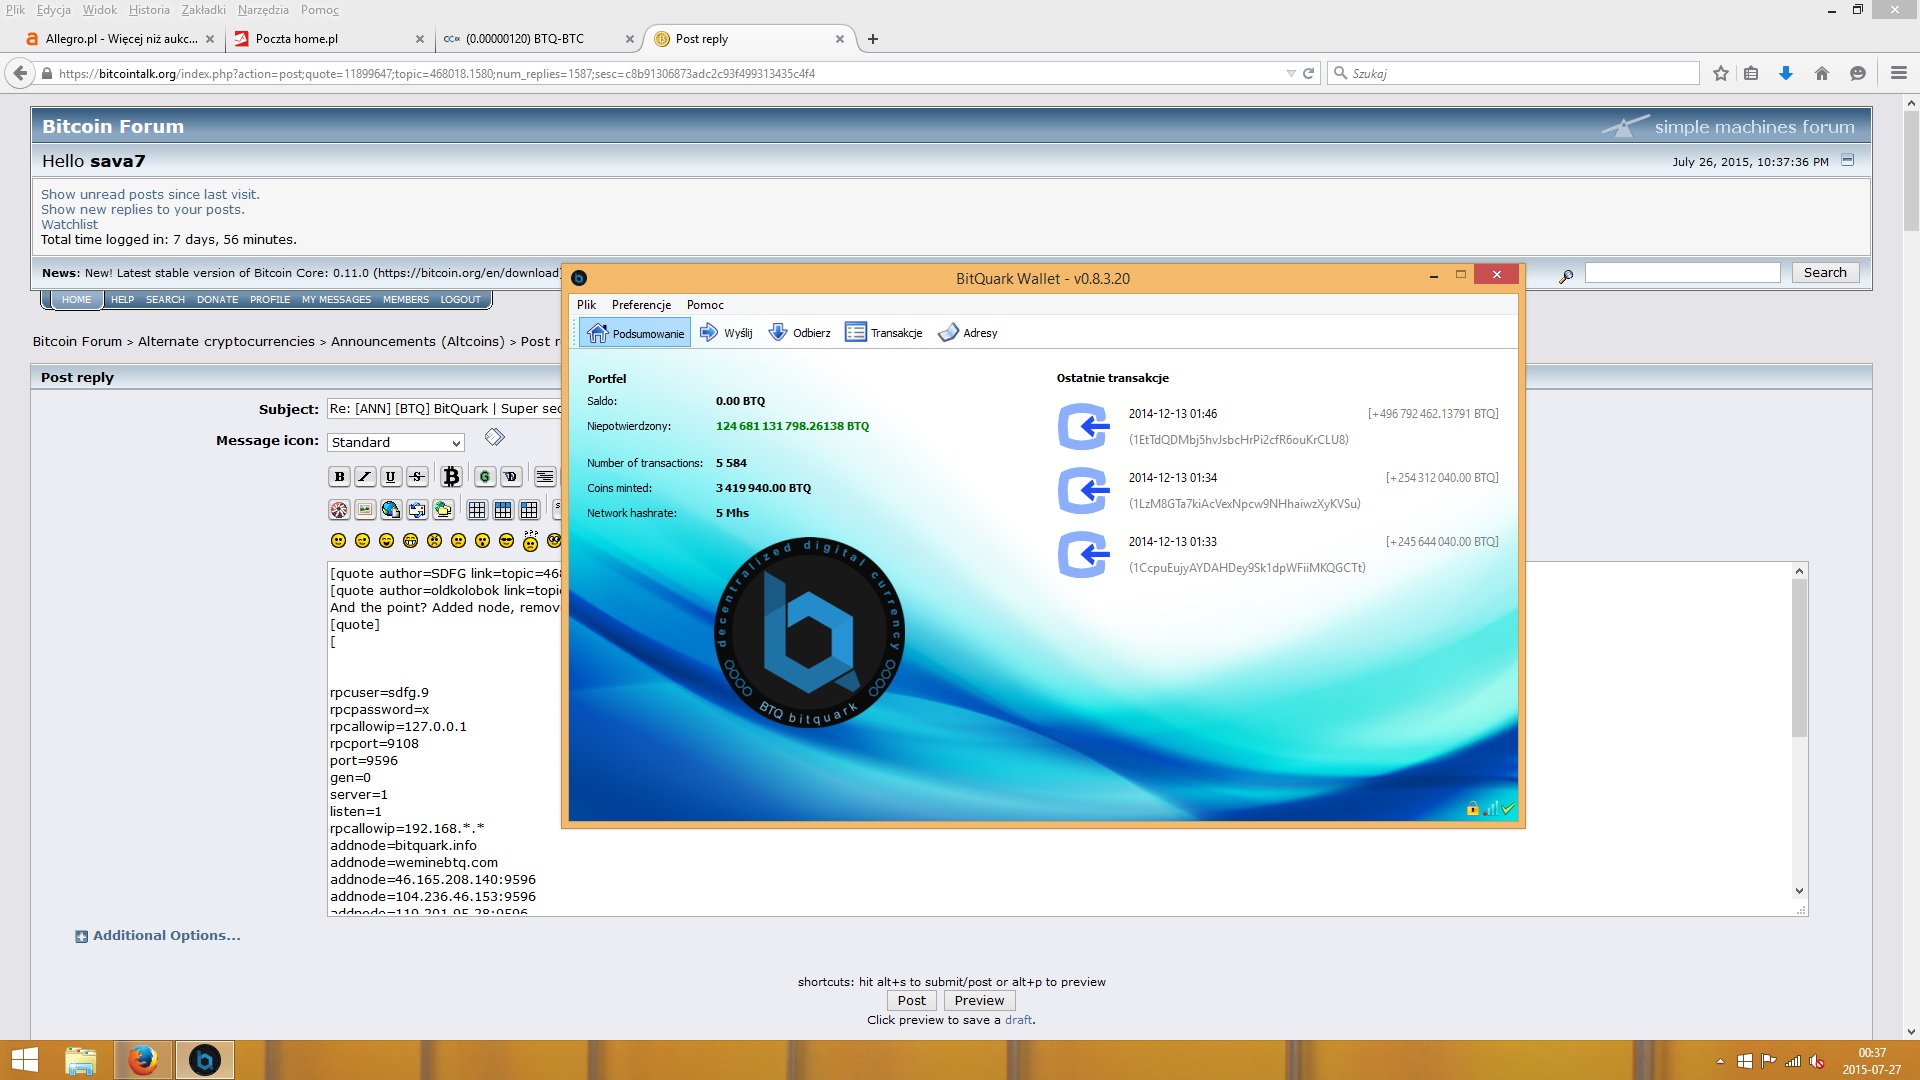
Task: Open Firefox hamburger menu
Action: tap(1899, 73)
